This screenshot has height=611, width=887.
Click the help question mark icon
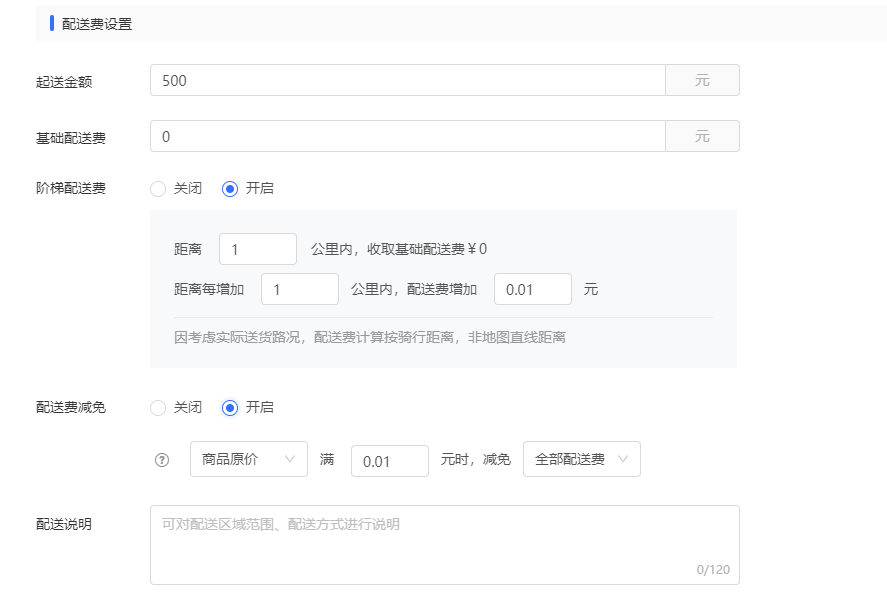[162, 460]
